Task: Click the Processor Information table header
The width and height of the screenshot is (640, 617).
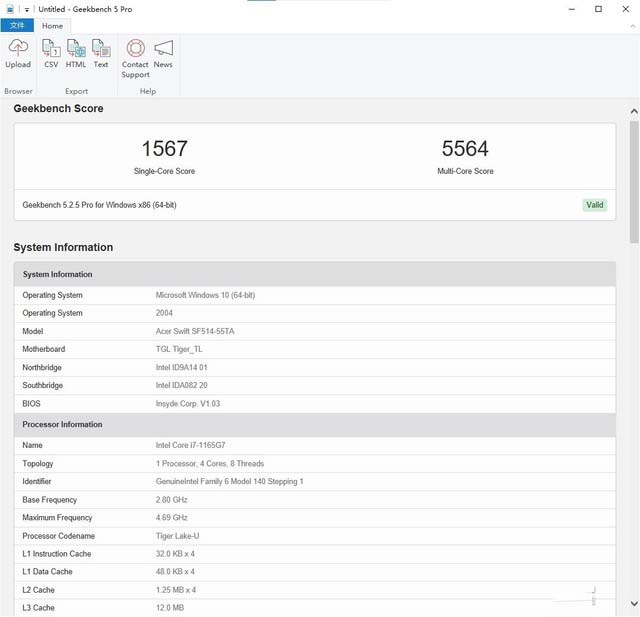Action: click(315, 424)
